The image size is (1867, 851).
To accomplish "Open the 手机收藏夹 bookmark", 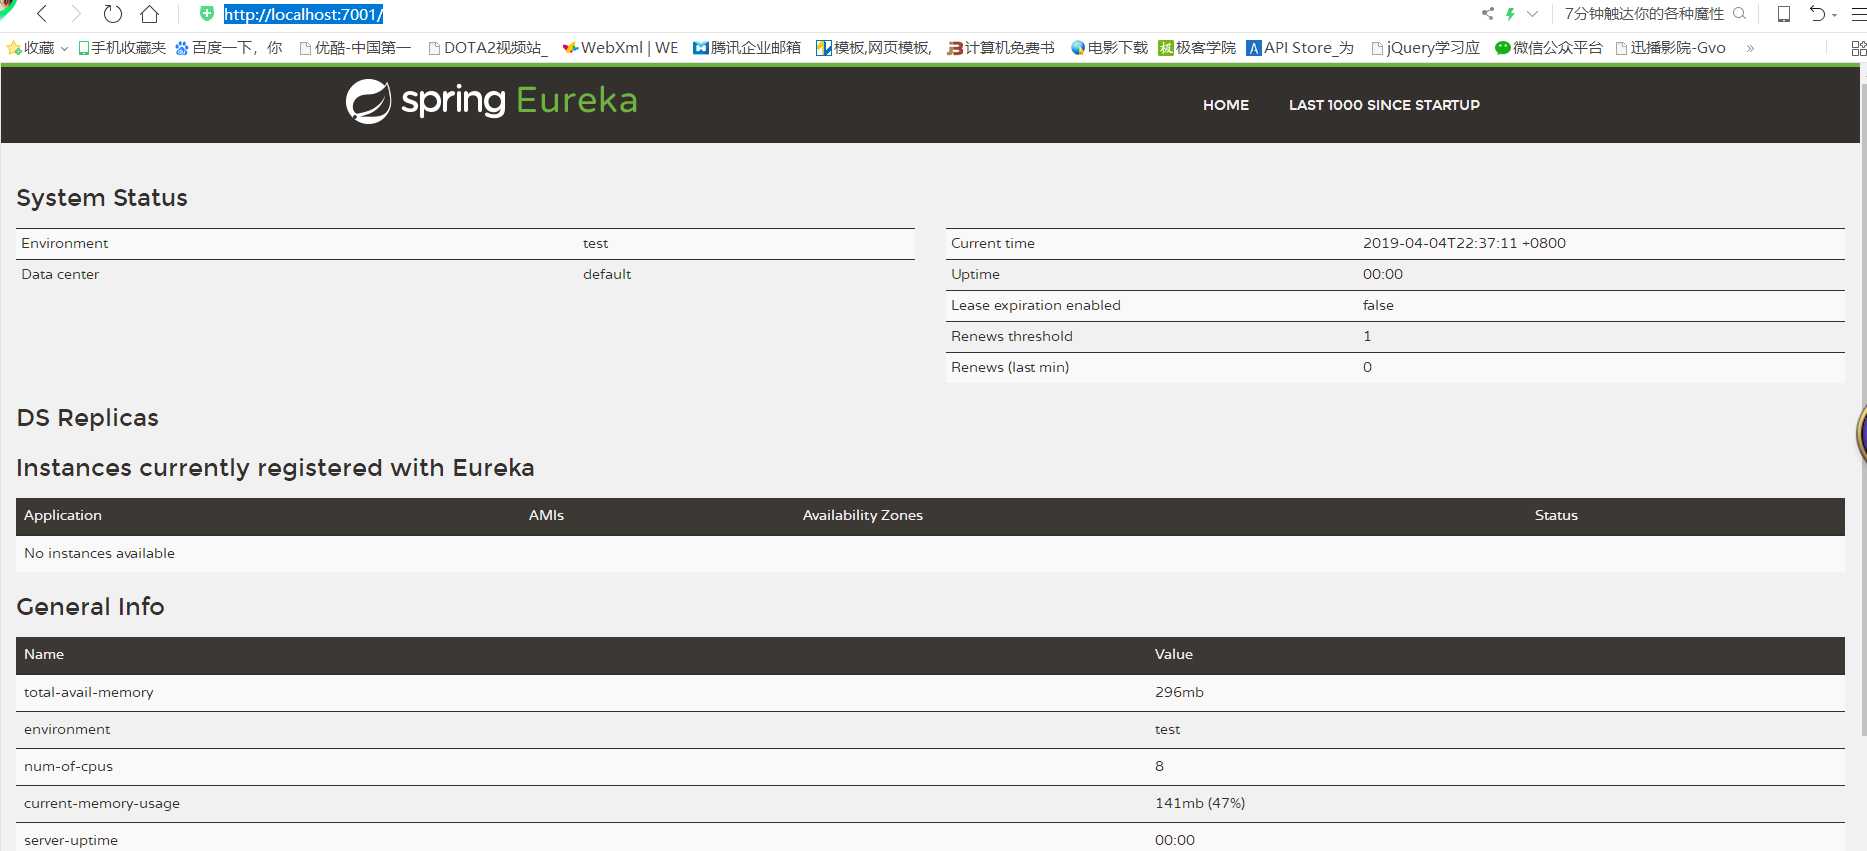I will pyautogui.click(x=122, y=48).
